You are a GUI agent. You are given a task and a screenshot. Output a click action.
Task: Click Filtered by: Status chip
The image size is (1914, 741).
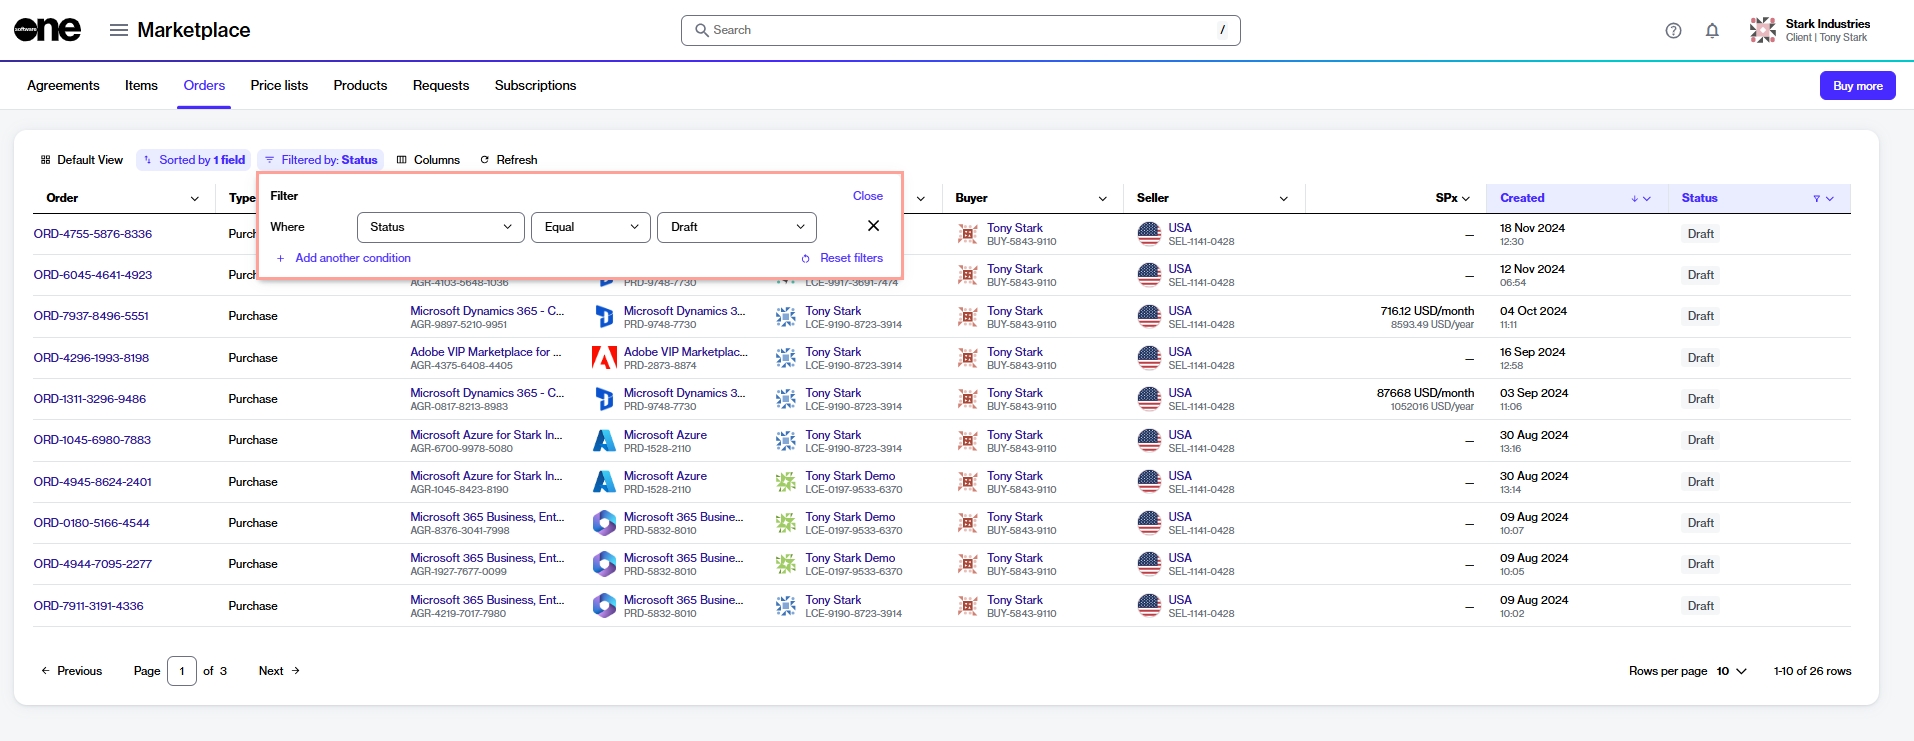tap(321, 160)
